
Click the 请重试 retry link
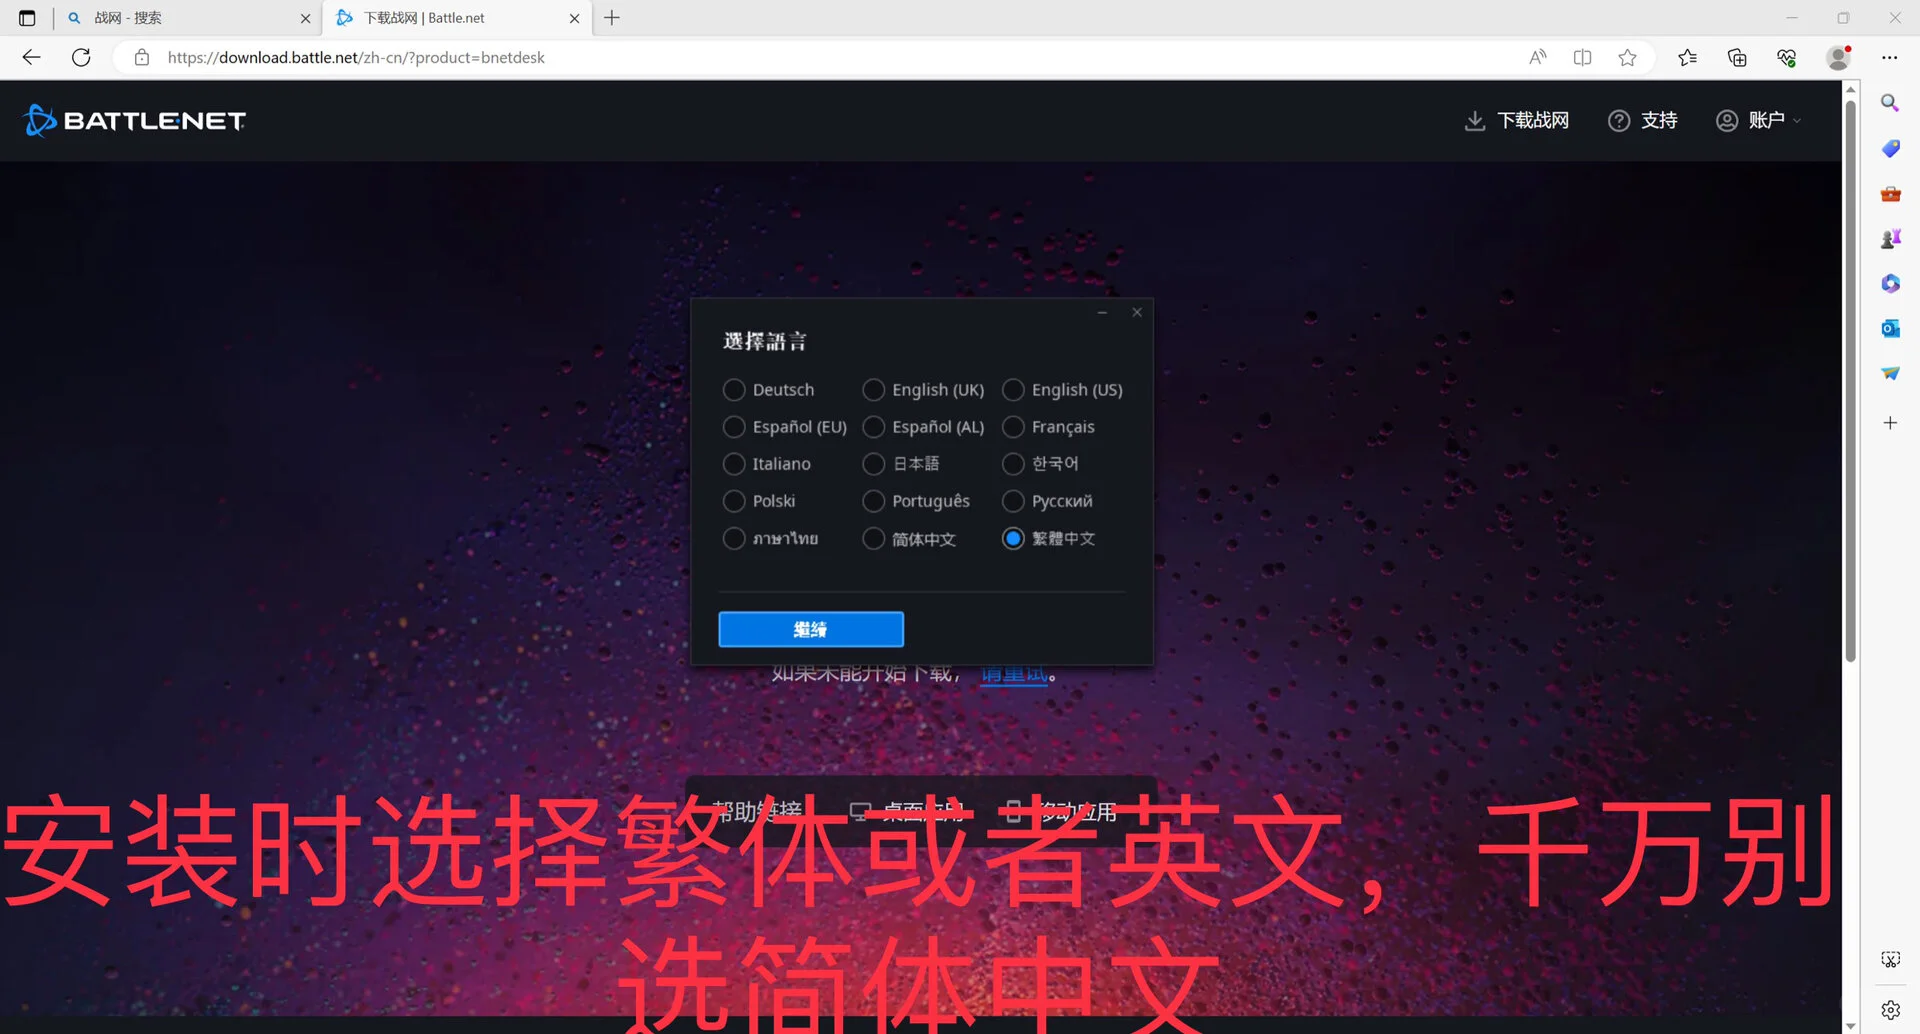click(1014, 674)
